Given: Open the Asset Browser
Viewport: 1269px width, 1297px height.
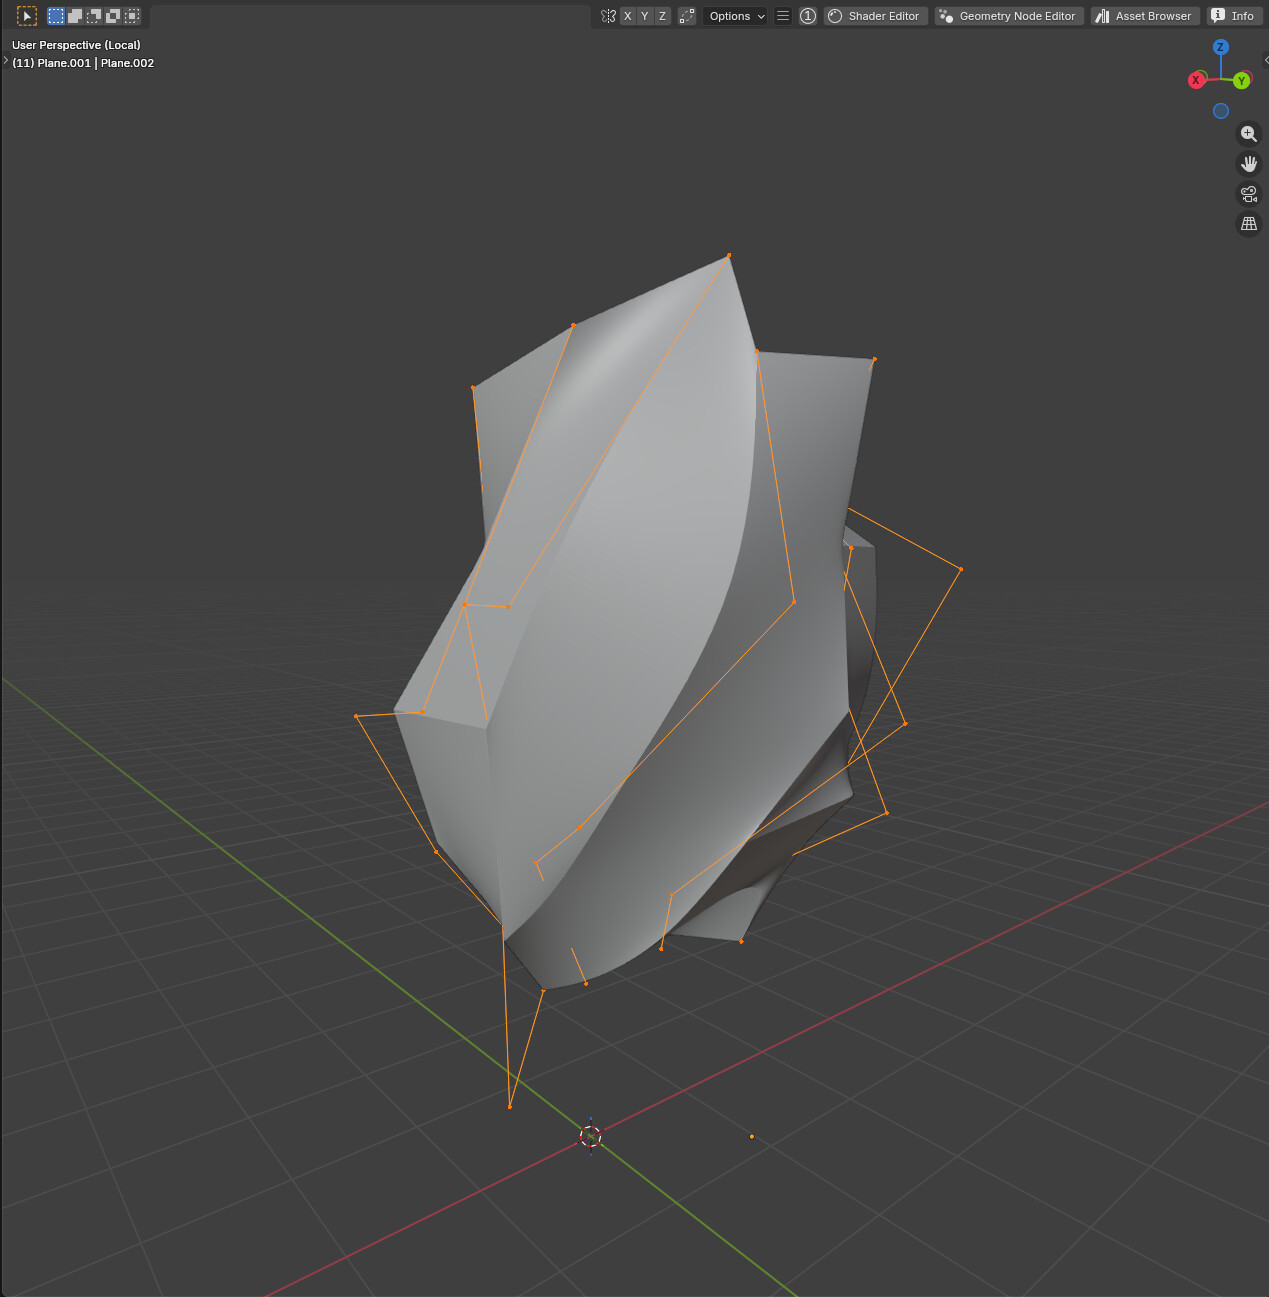Looking at the screenshot, I should [x=1144, y=16].
